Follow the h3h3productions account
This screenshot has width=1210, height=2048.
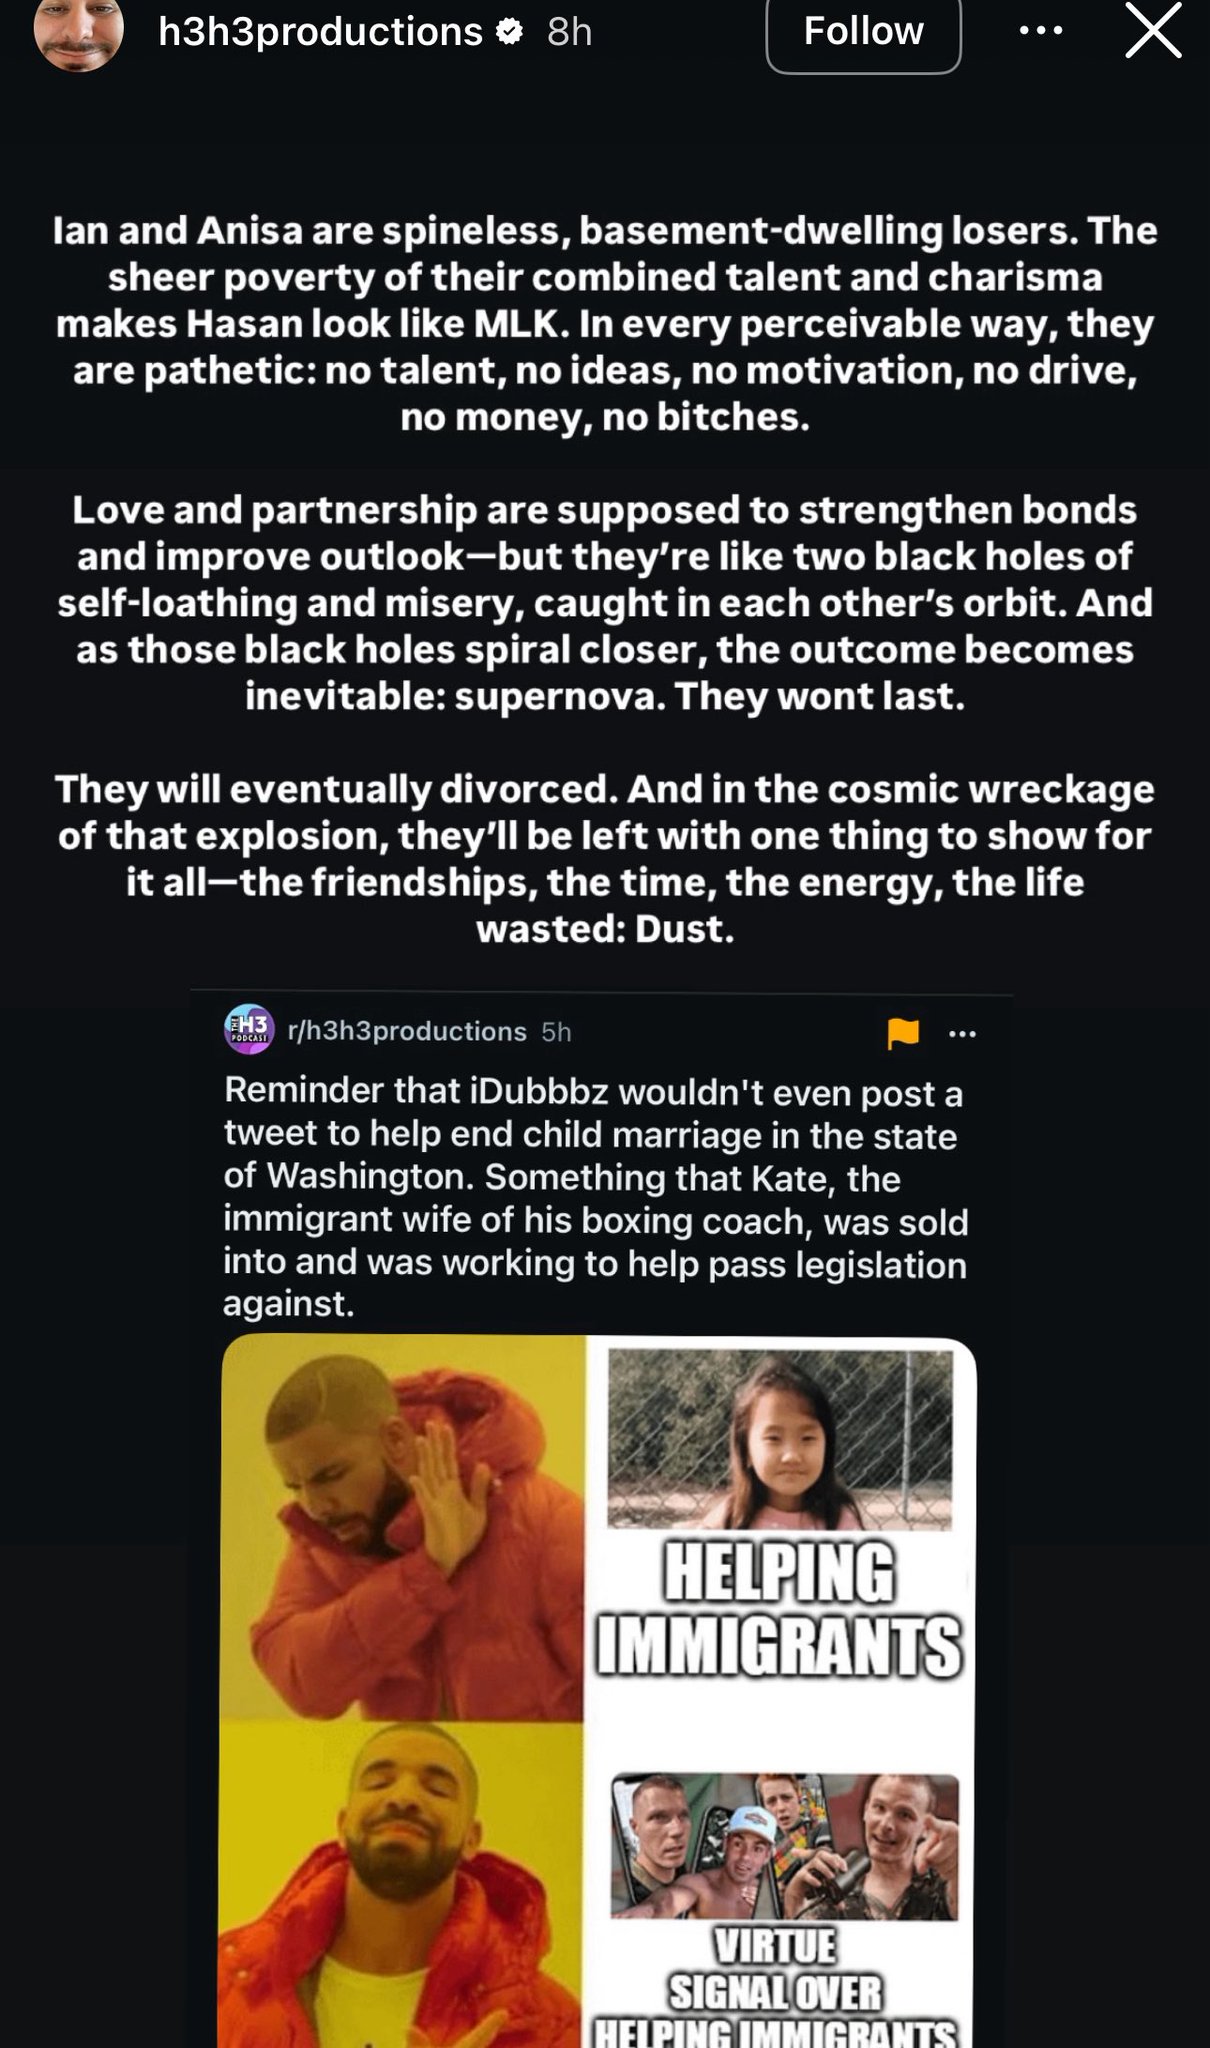[x=863, y=31]
